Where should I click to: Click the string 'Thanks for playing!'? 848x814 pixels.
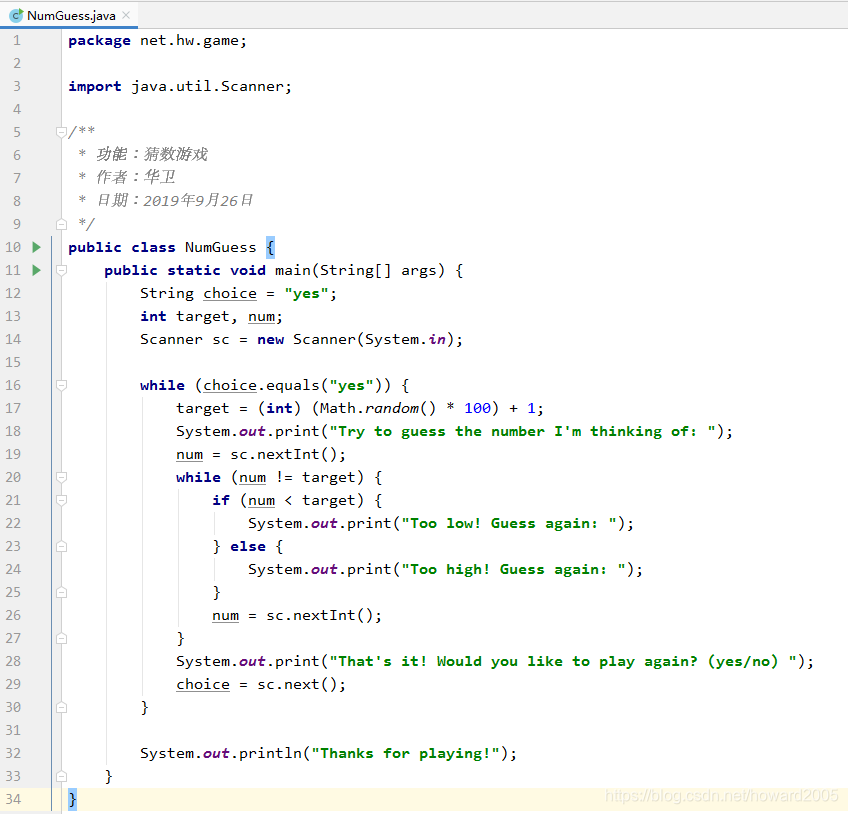click(406, 753)
